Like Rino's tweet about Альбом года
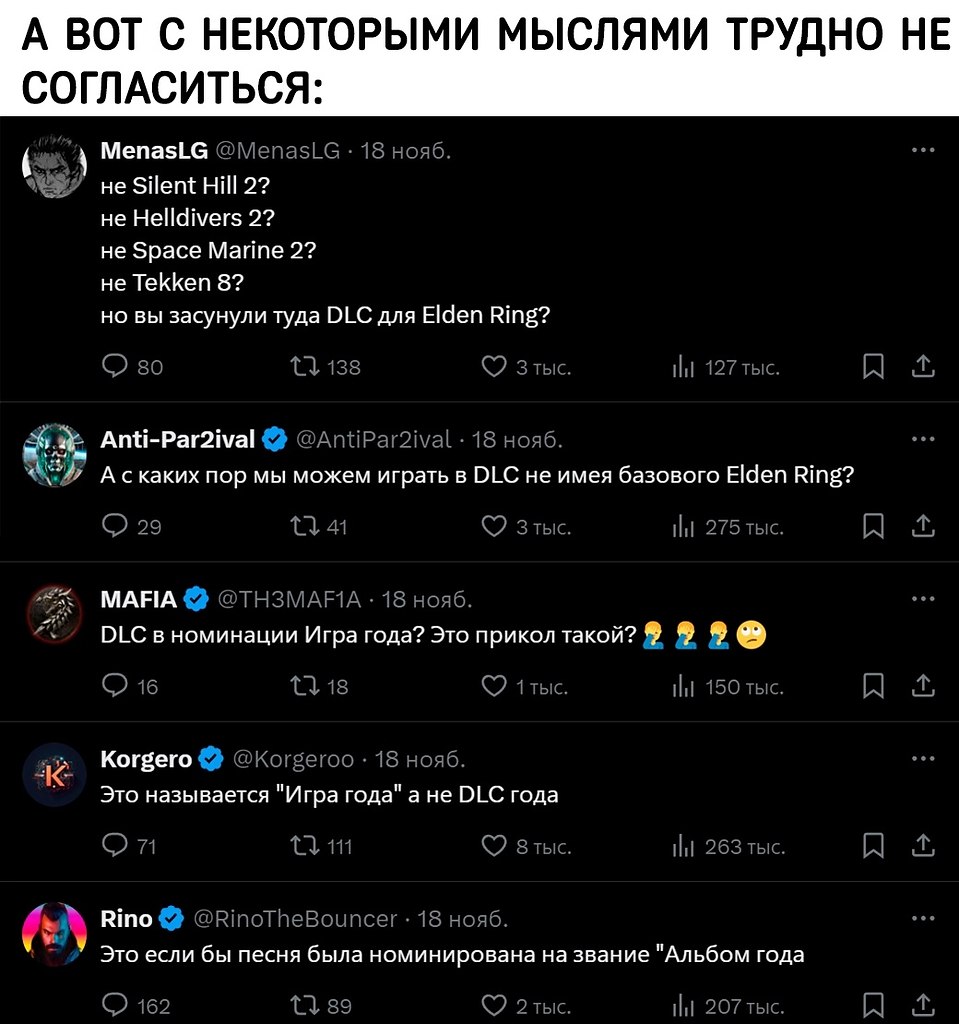This screenshot has width=959, height=1024. click(x=494, y=1006)
